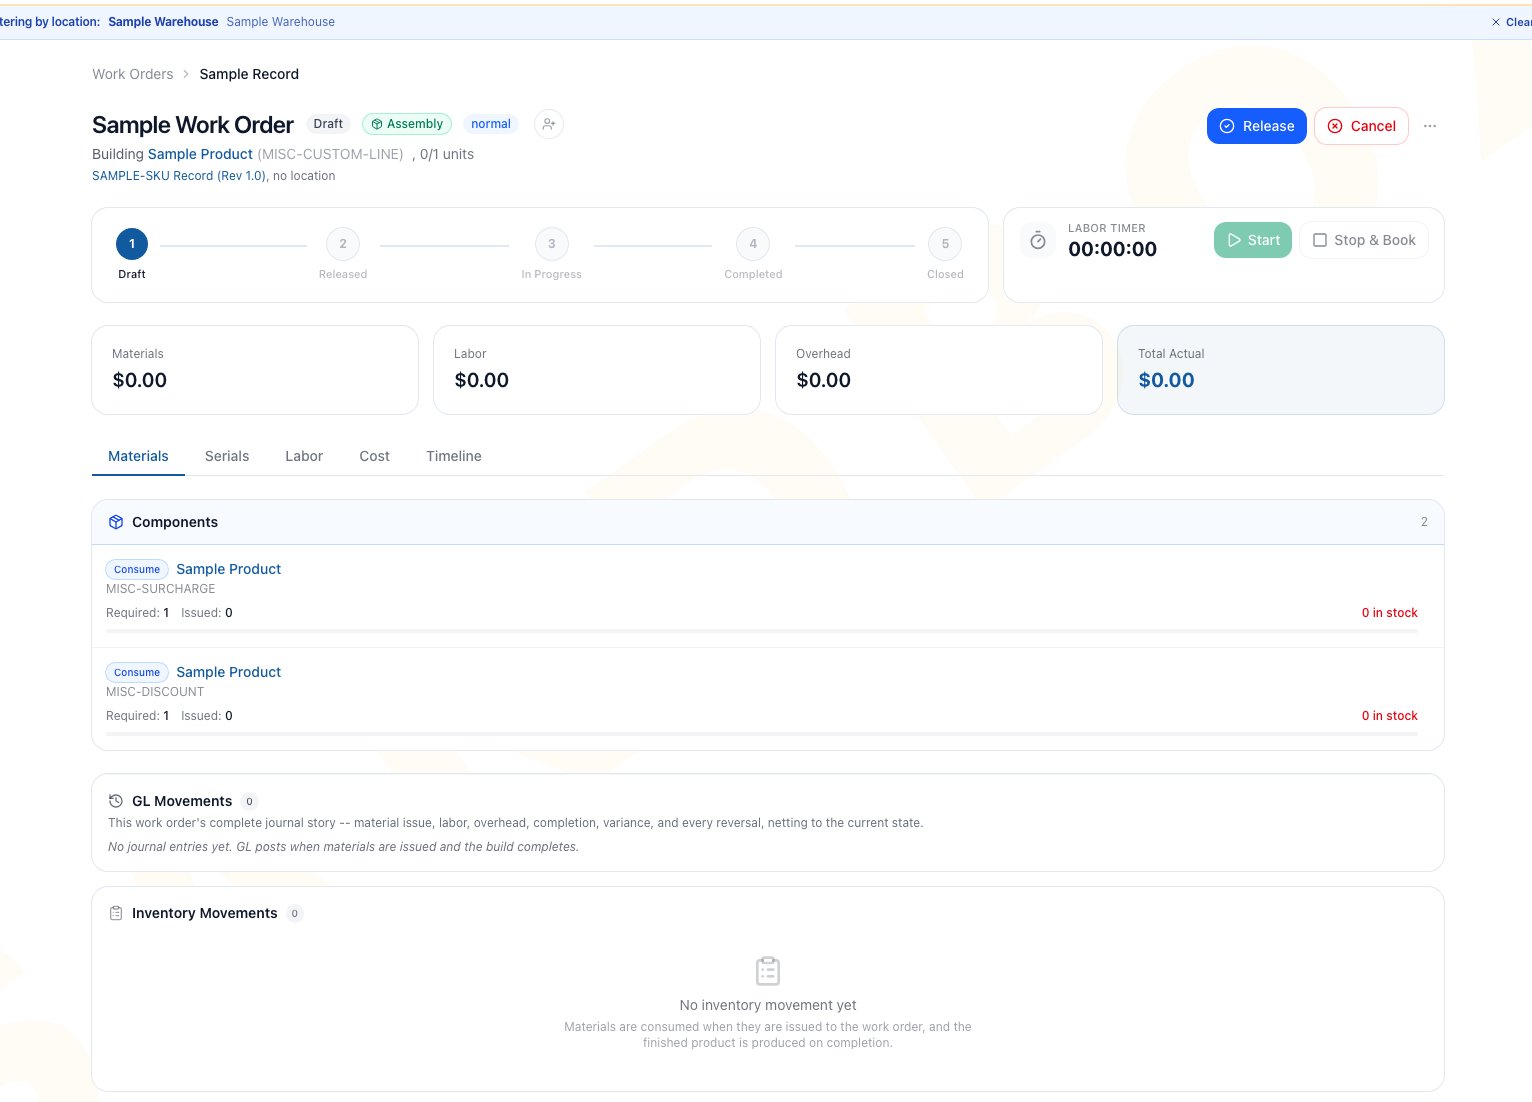Clear the location filter
This screenshot has height=1102, width=1532.
click(1510, 22)
